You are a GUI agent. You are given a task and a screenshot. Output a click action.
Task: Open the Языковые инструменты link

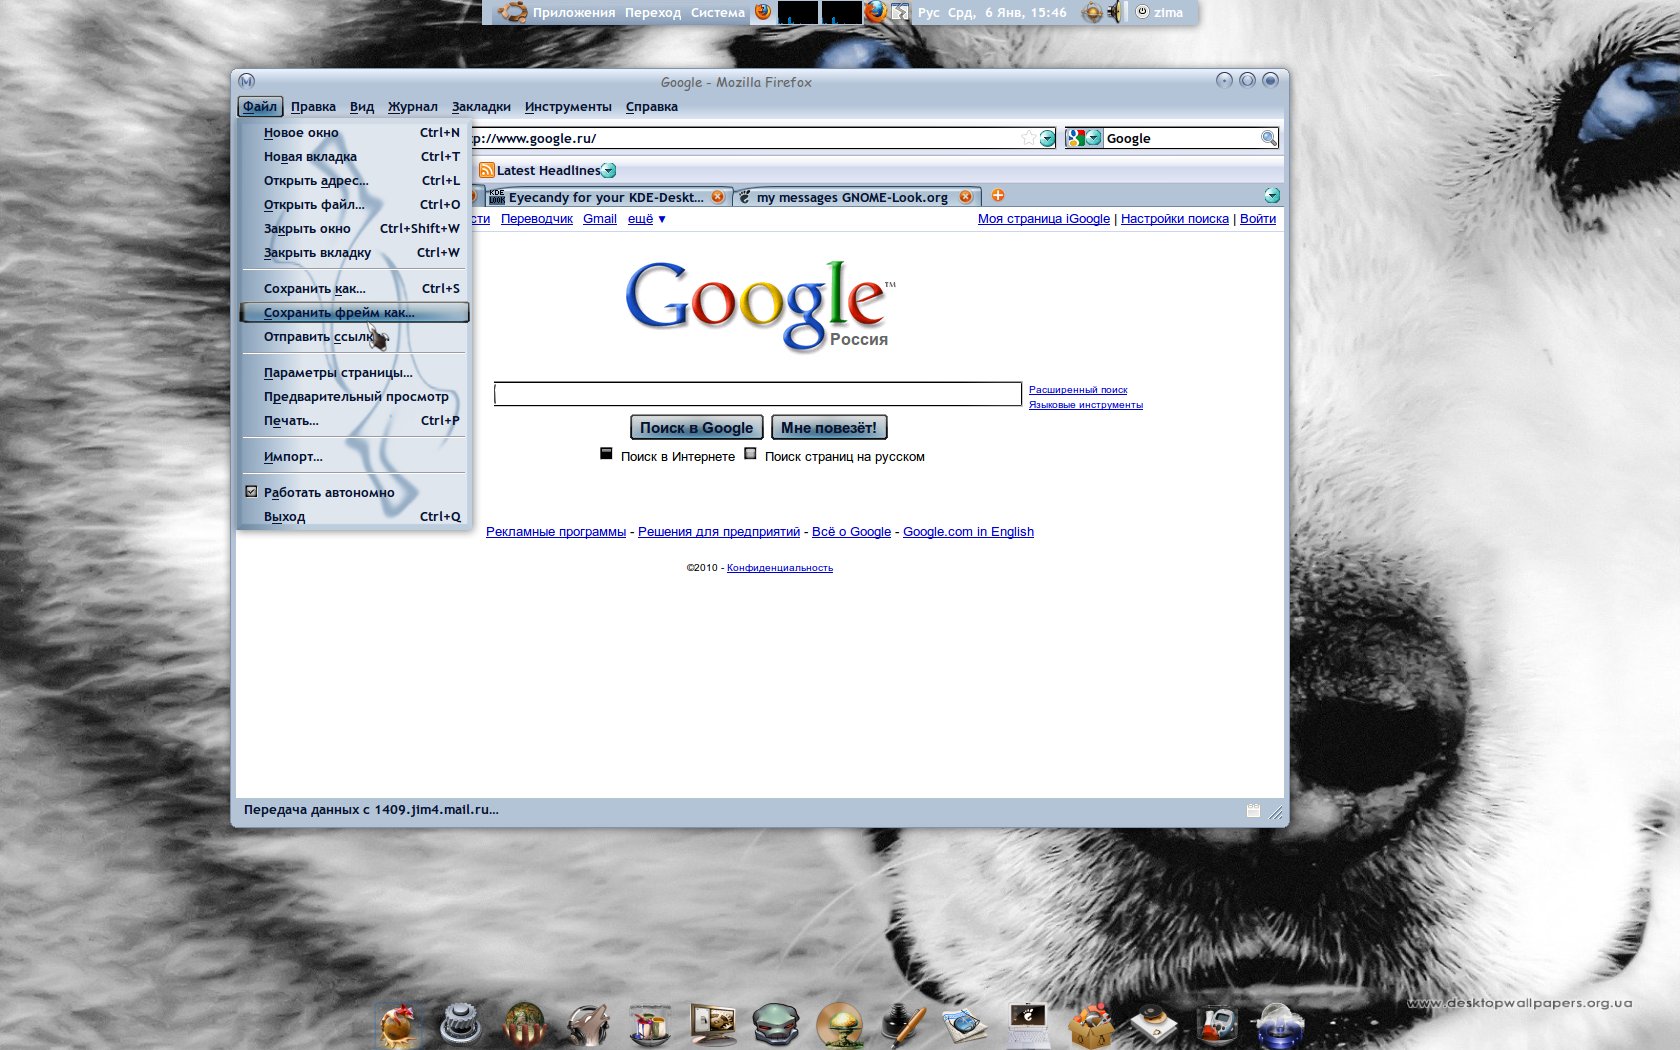point(1086,405)
